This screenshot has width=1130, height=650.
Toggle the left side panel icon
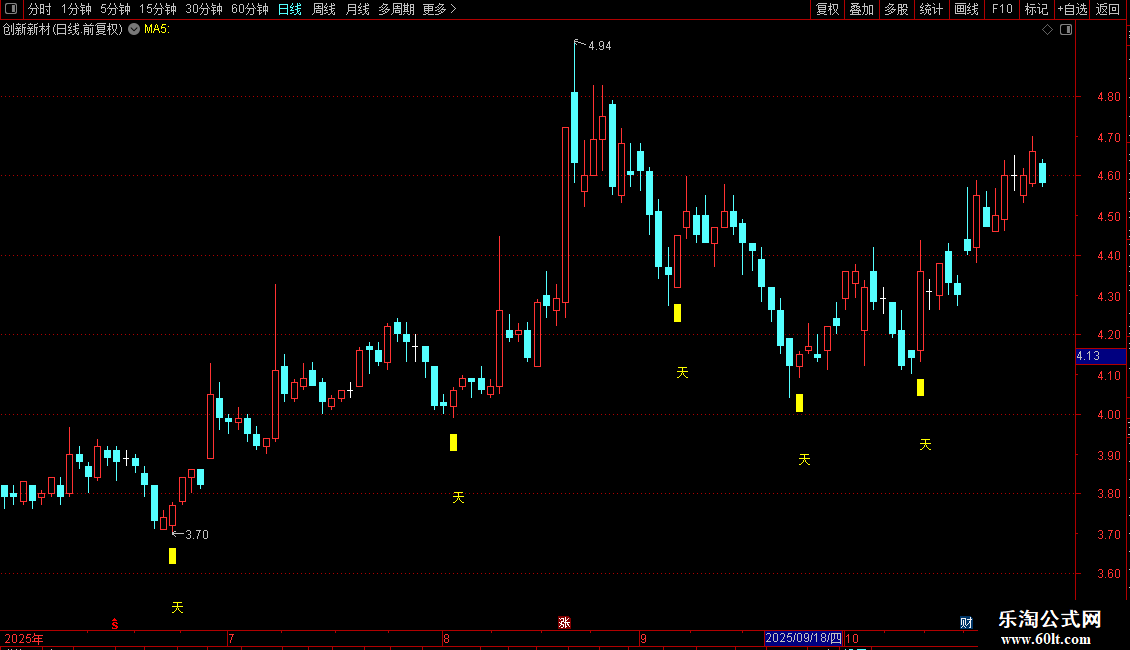pyautogui.click(x=11, y=9)
